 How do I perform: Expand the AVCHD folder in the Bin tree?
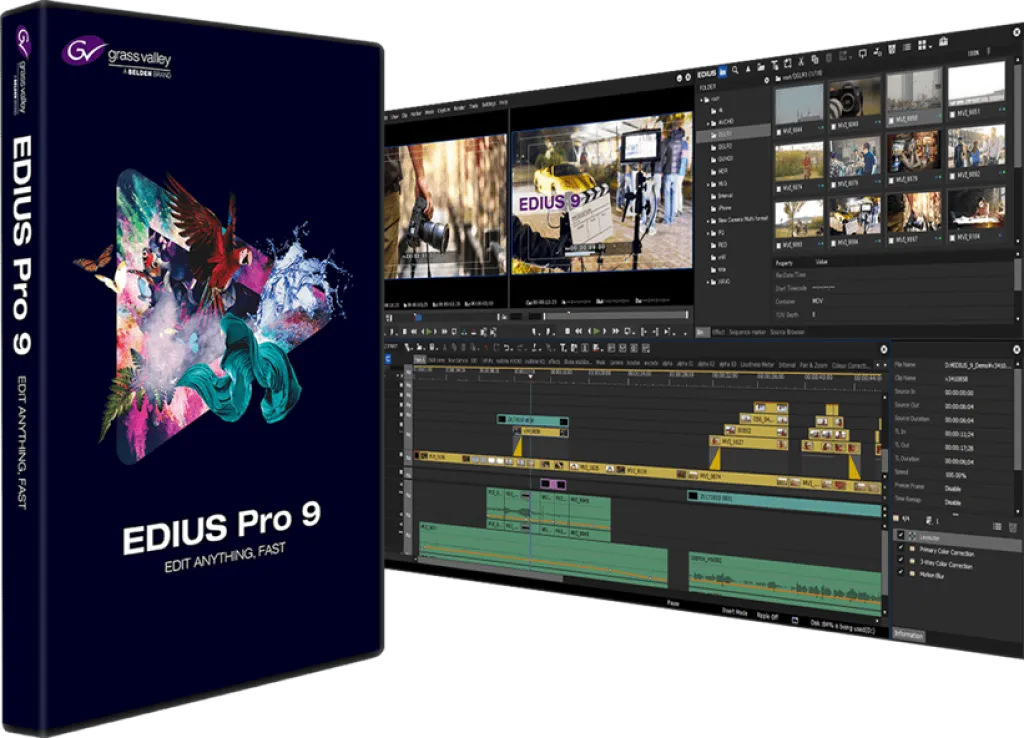tap(708, 123)
